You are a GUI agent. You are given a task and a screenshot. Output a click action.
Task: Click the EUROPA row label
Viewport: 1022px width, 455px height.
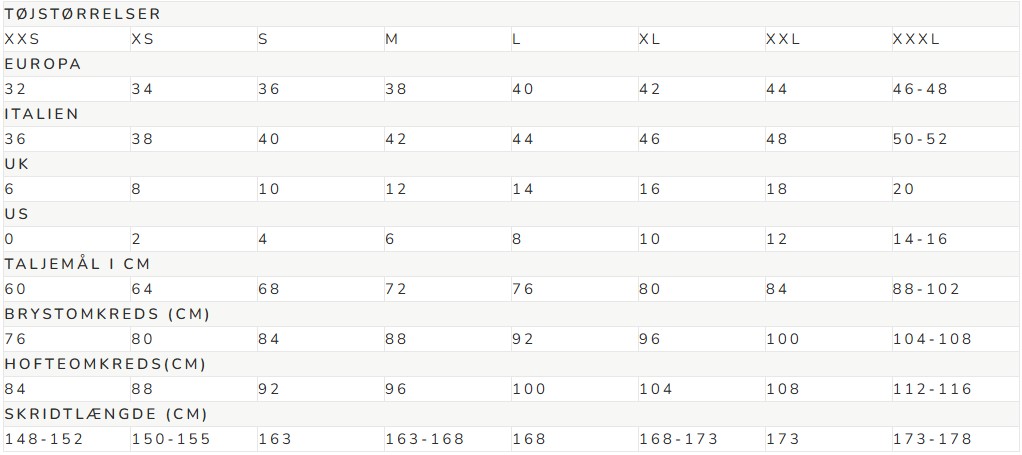point(43,64)
